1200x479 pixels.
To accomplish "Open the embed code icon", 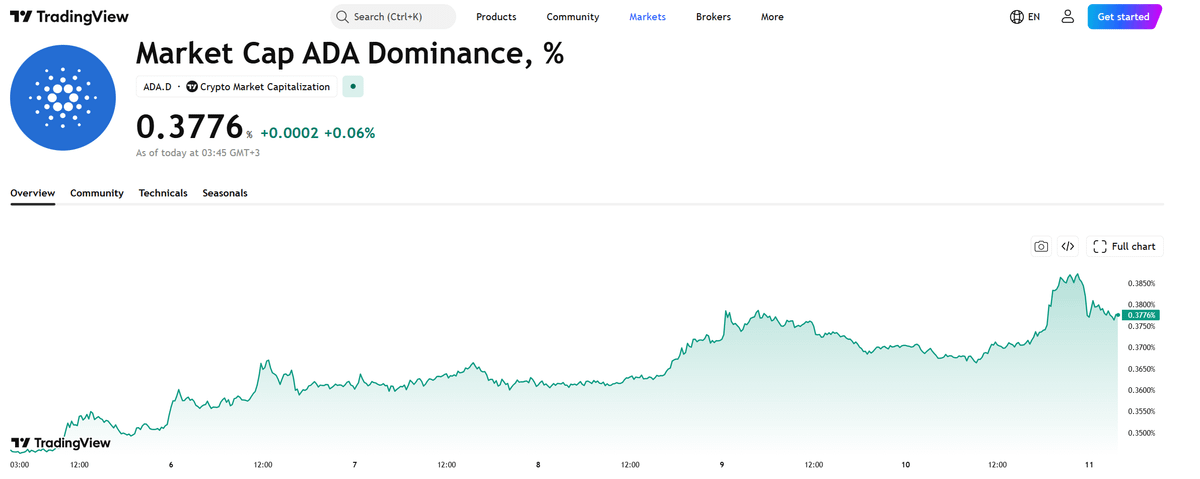I will click(x=1068, y=246).
